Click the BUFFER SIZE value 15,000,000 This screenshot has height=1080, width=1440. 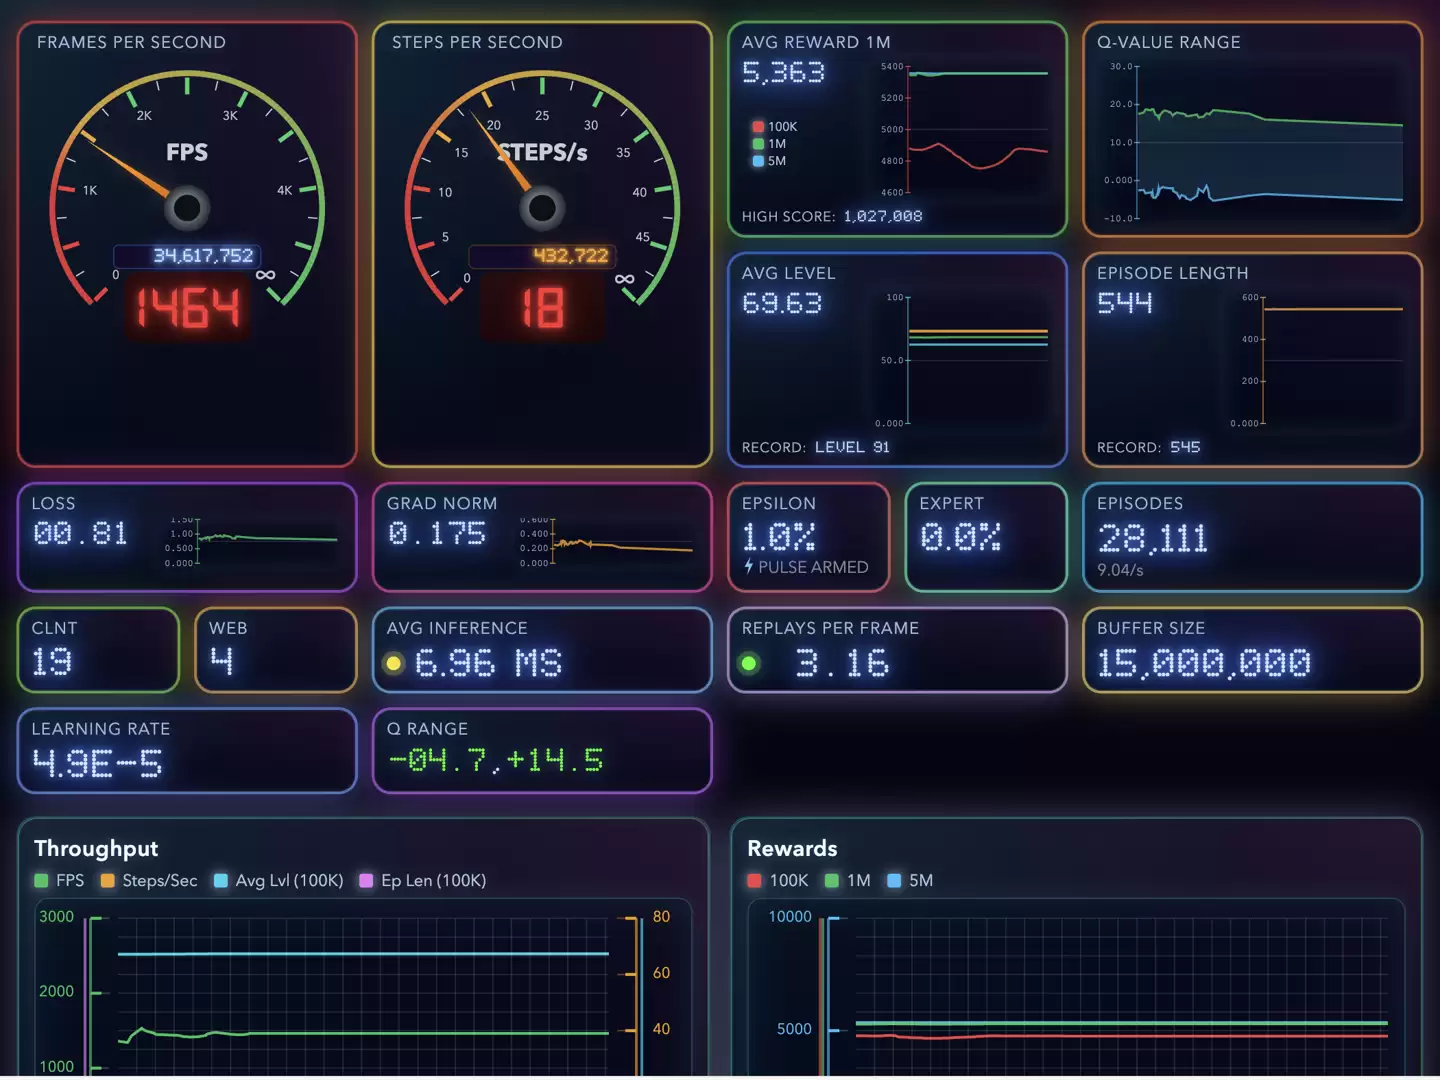pos(1204,663)
